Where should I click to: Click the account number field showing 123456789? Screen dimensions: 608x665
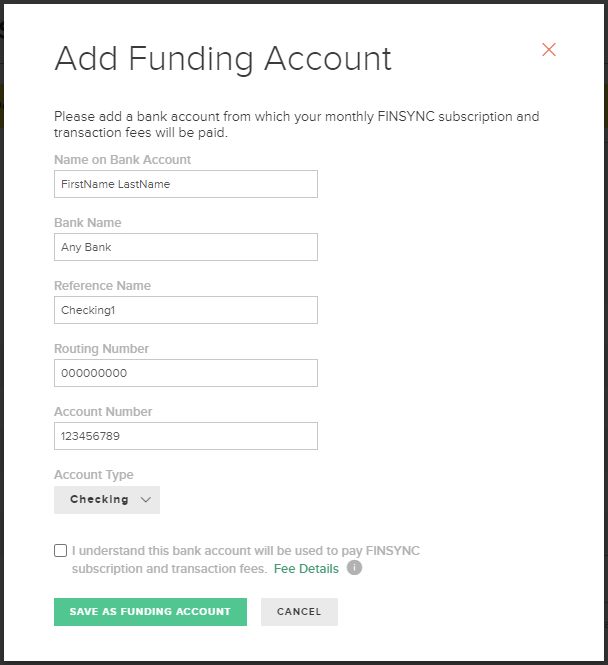[x=186, y=436]
